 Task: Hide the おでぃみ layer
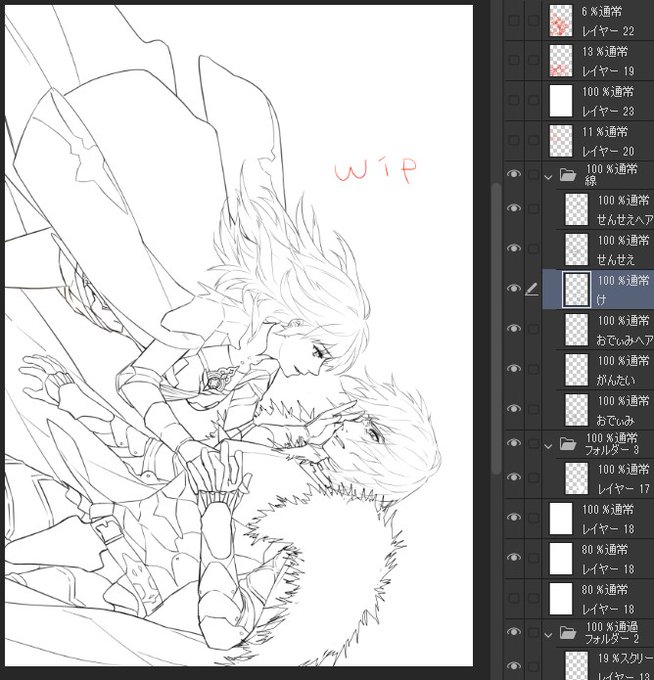tap(514, 409)
